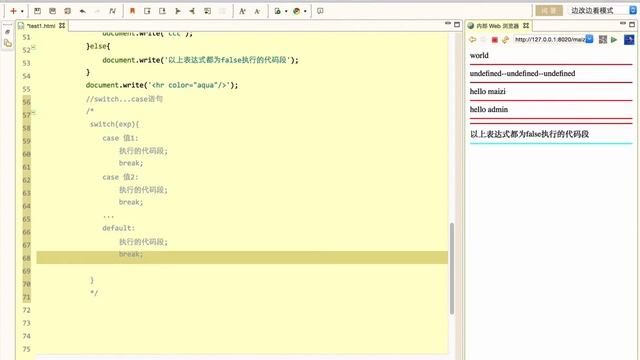Viewport: 640px width, 360px height.
Task: Minimize the web browser pane
Action: (623, 24)
